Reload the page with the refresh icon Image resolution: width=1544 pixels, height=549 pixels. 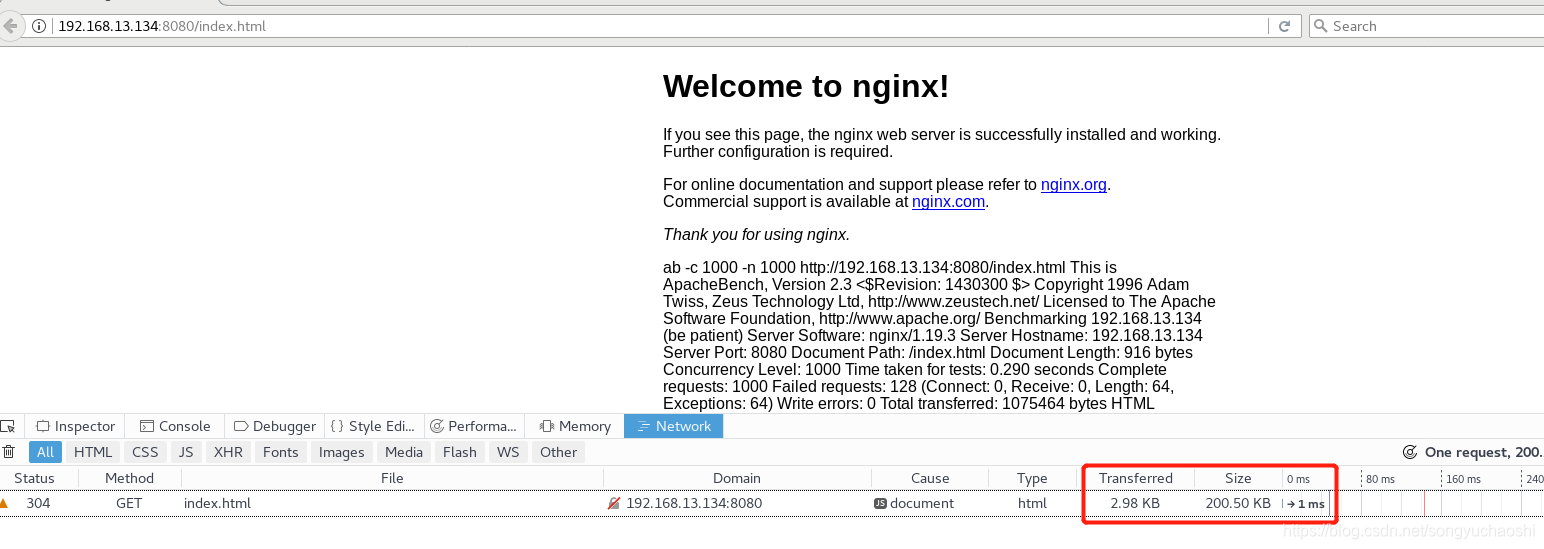[x=1284, y=26]
